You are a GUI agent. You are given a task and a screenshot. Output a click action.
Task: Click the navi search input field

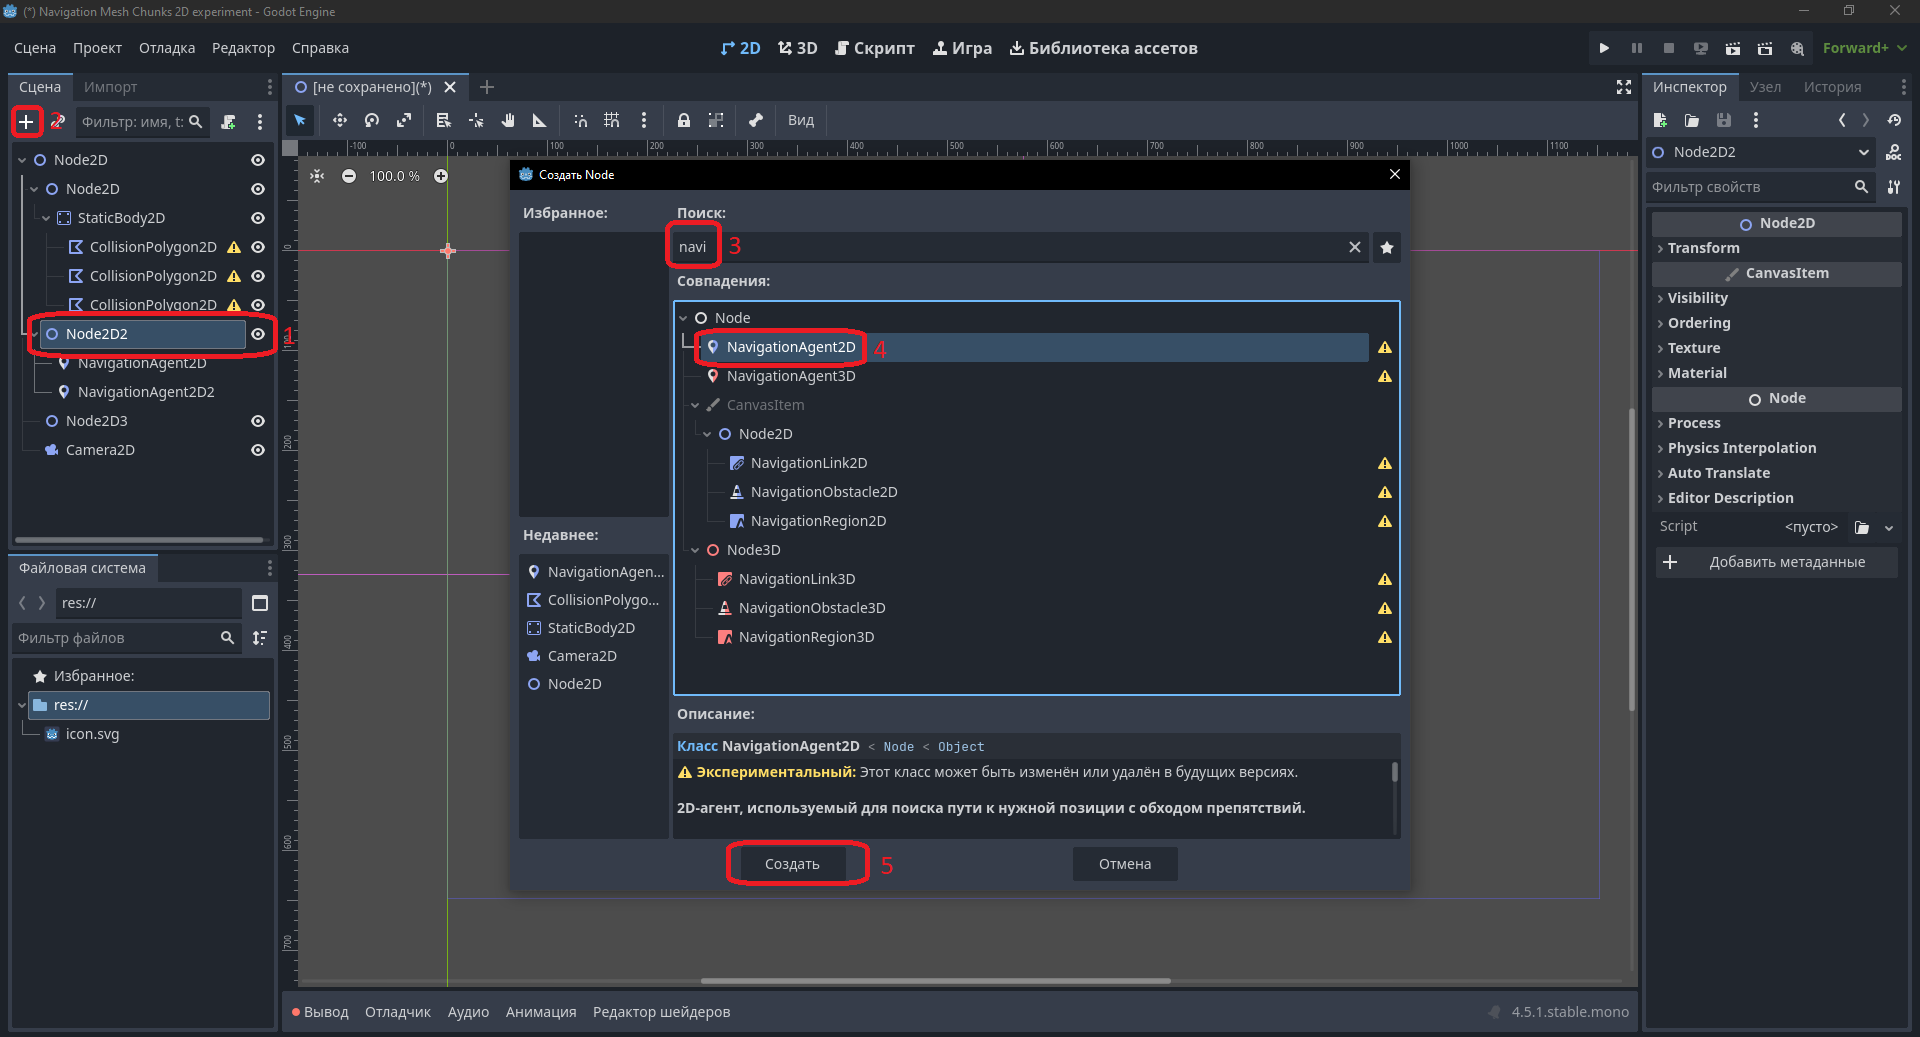pyautogui.click(x=1008, y=247)
